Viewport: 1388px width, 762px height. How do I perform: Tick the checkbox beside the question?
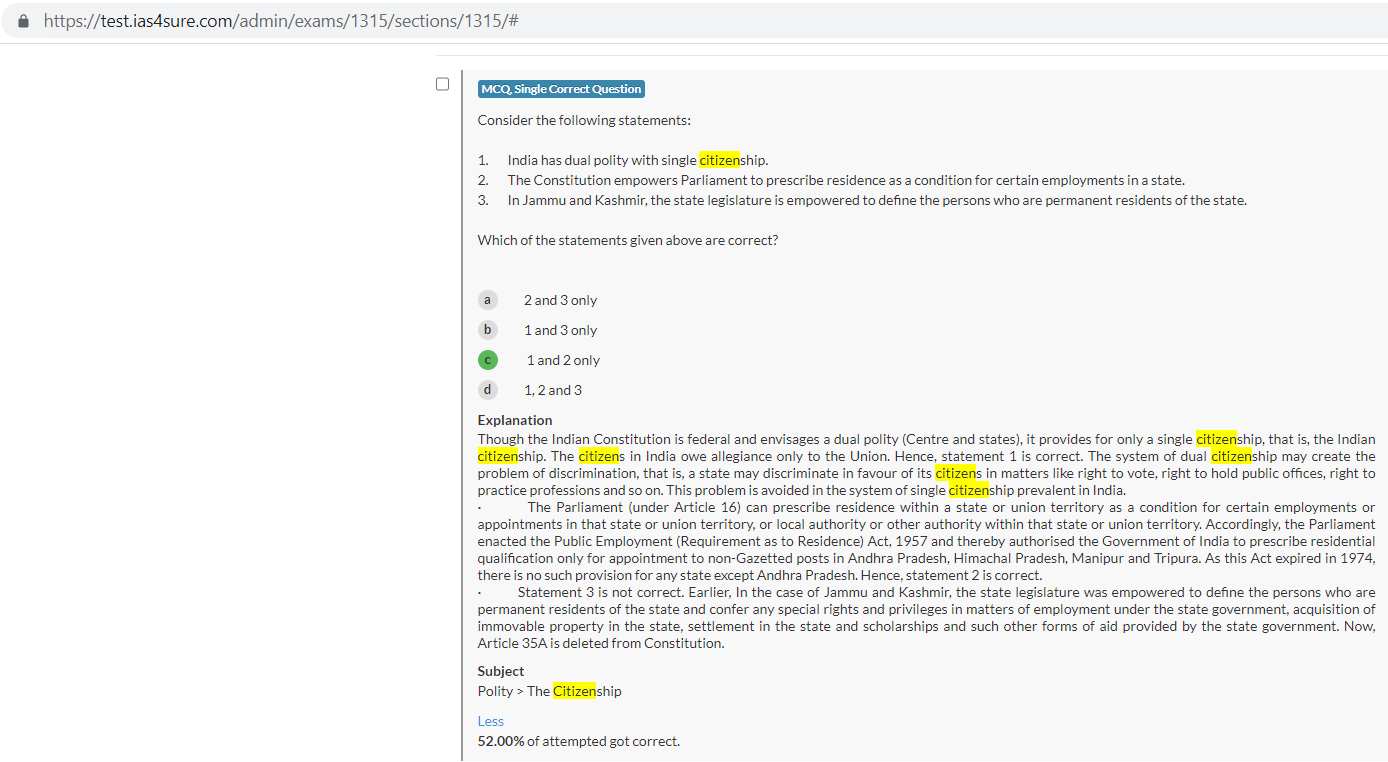coord(442,84)
